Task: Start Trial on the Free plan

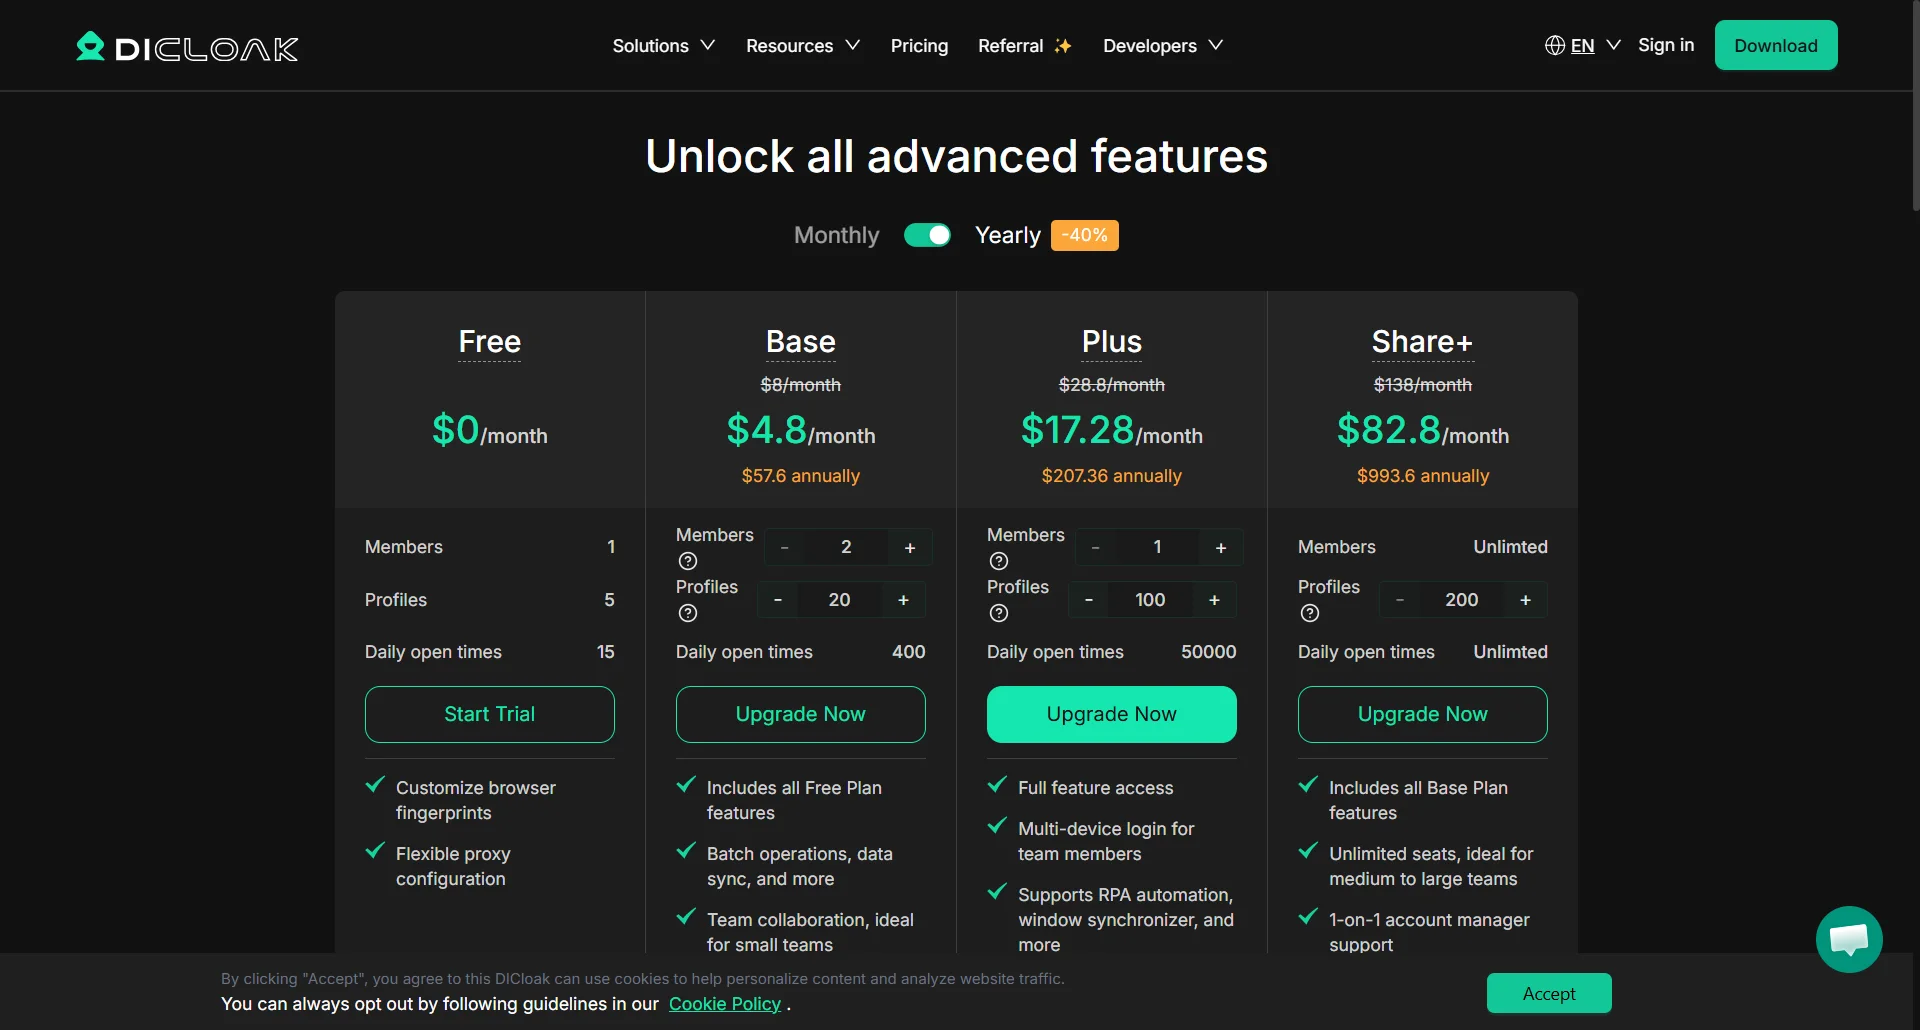Action: pyautogui.click(x=489, y=714)
